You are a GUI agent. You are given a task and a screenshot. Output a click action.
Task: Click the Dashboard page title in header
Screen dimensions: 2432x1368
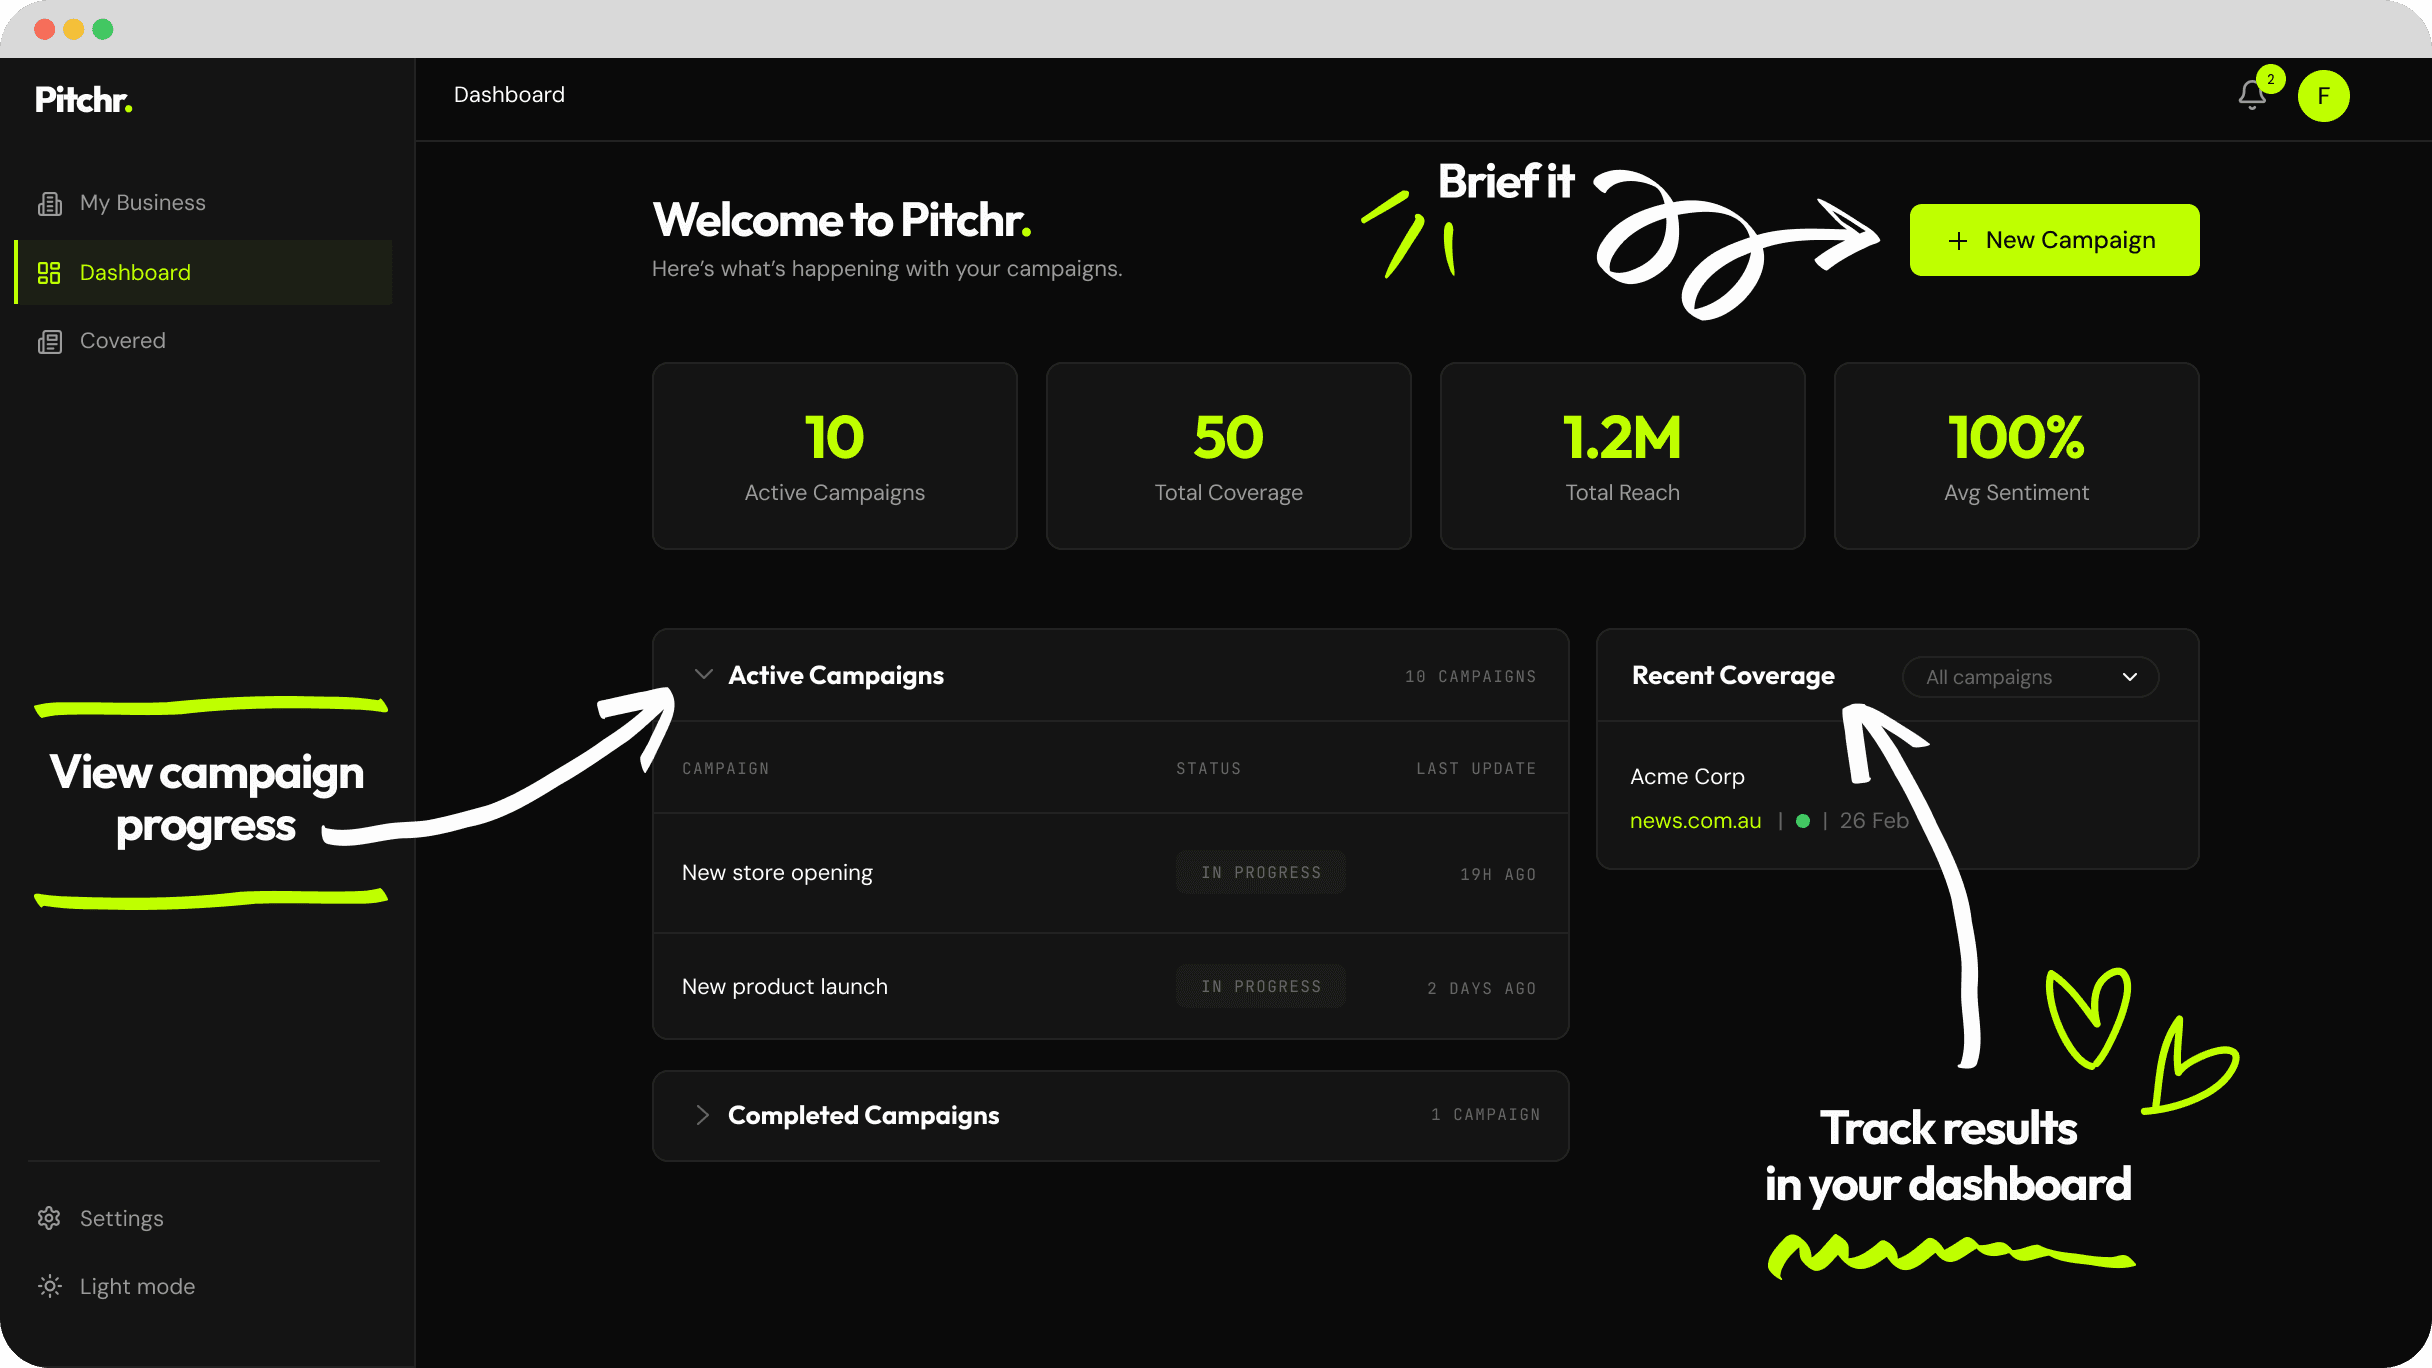coord(509,95)
